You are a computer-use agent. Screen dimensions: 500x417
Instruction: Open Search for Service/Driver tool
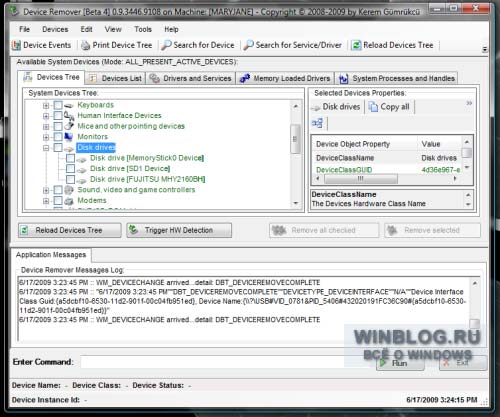coord(293,45)
